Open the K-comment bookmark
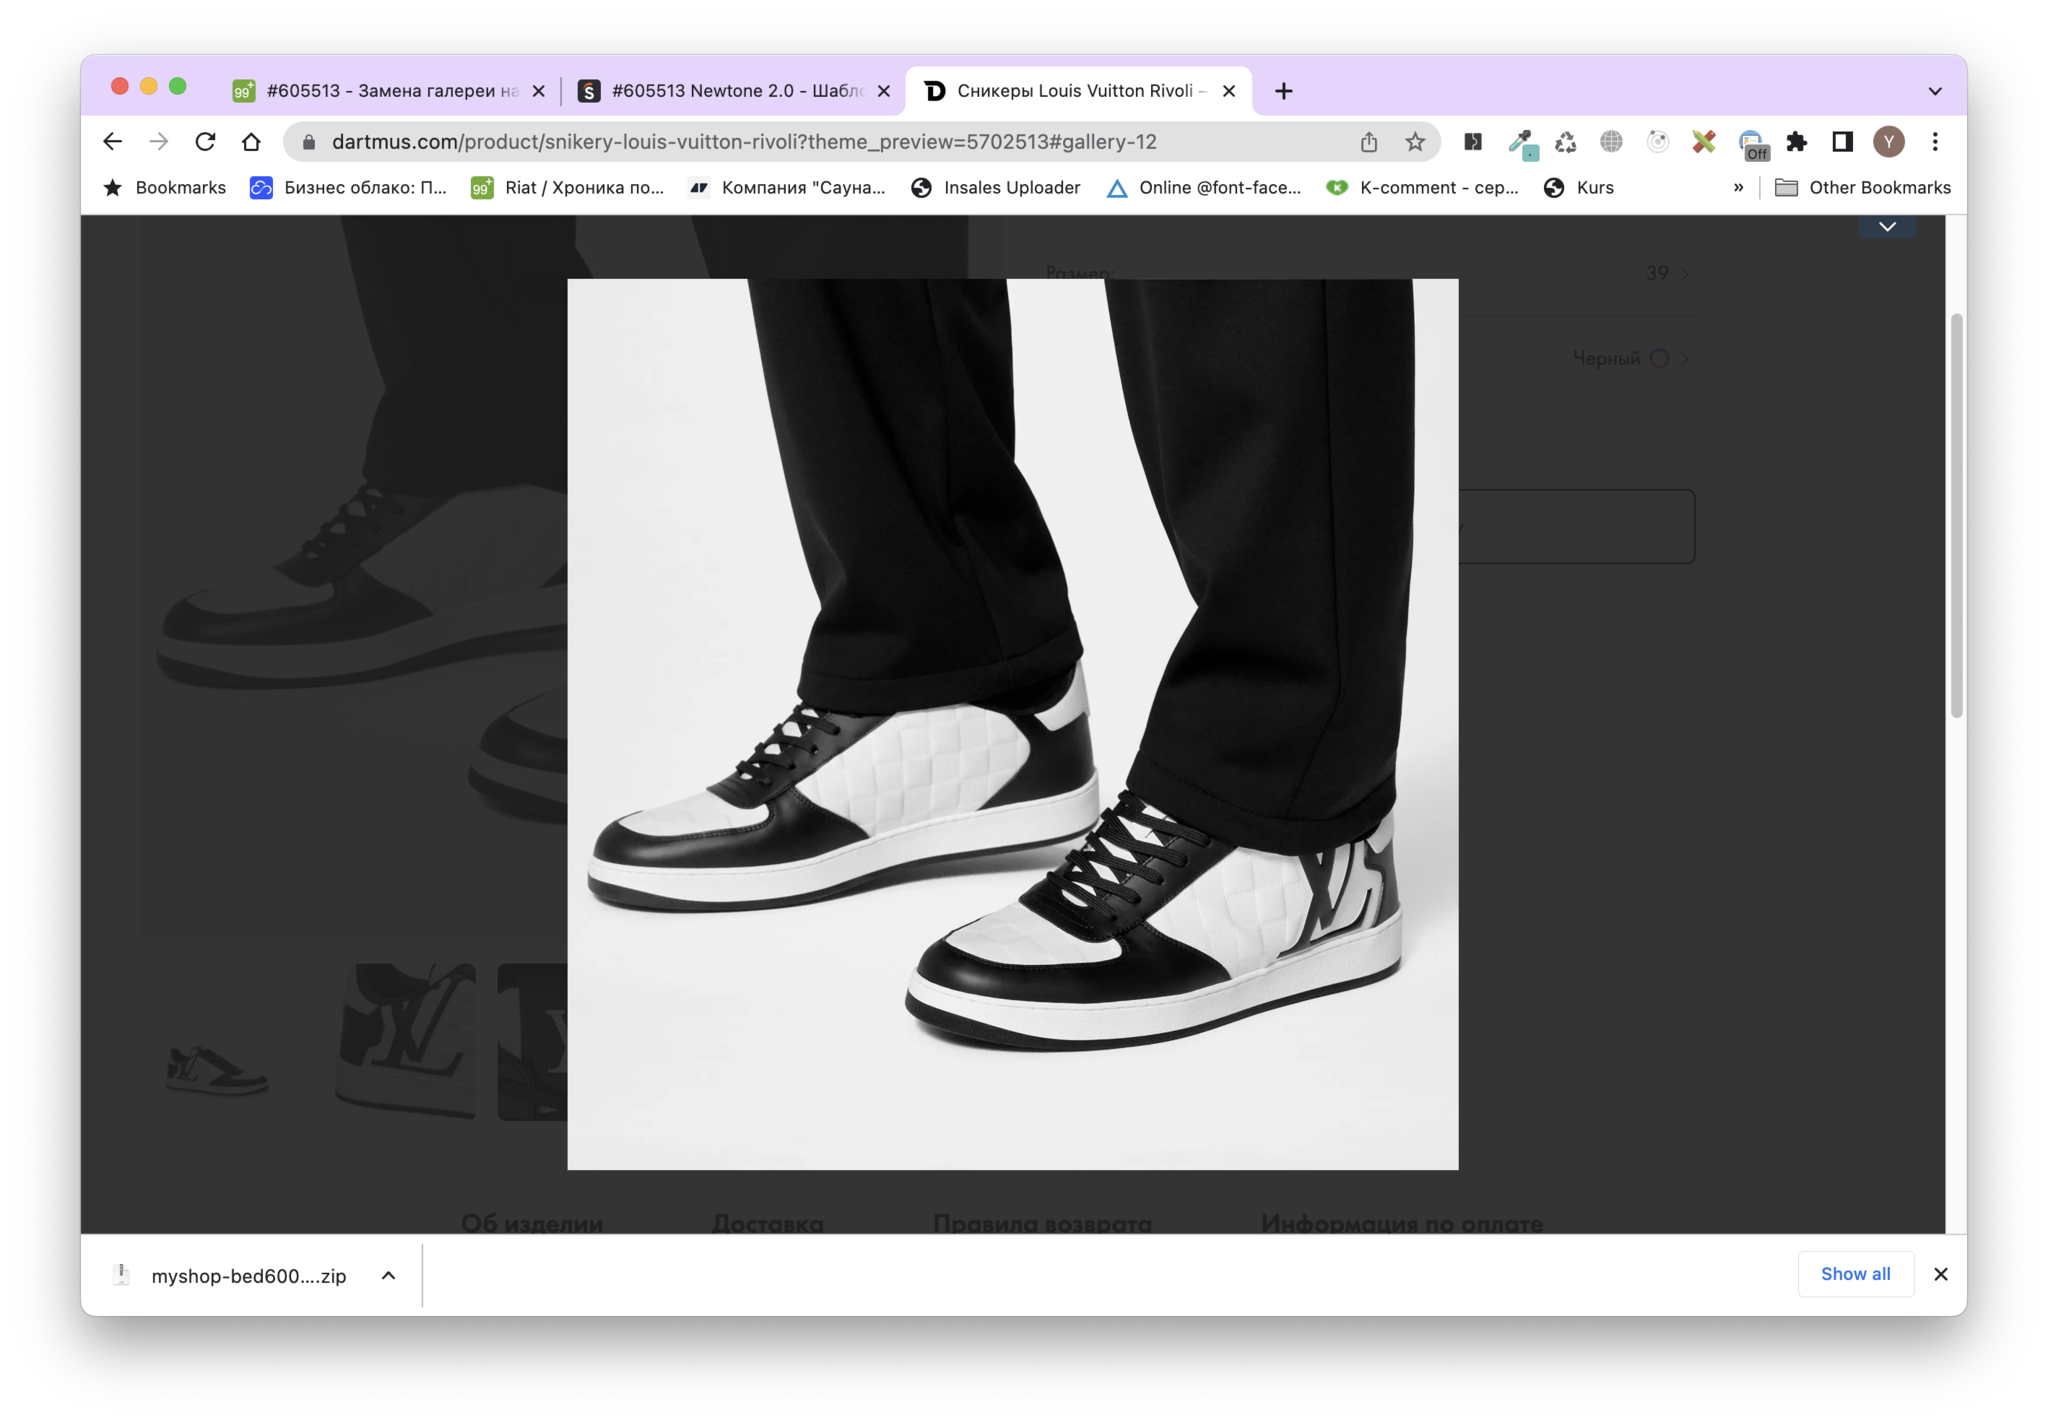 (1422, 187)
